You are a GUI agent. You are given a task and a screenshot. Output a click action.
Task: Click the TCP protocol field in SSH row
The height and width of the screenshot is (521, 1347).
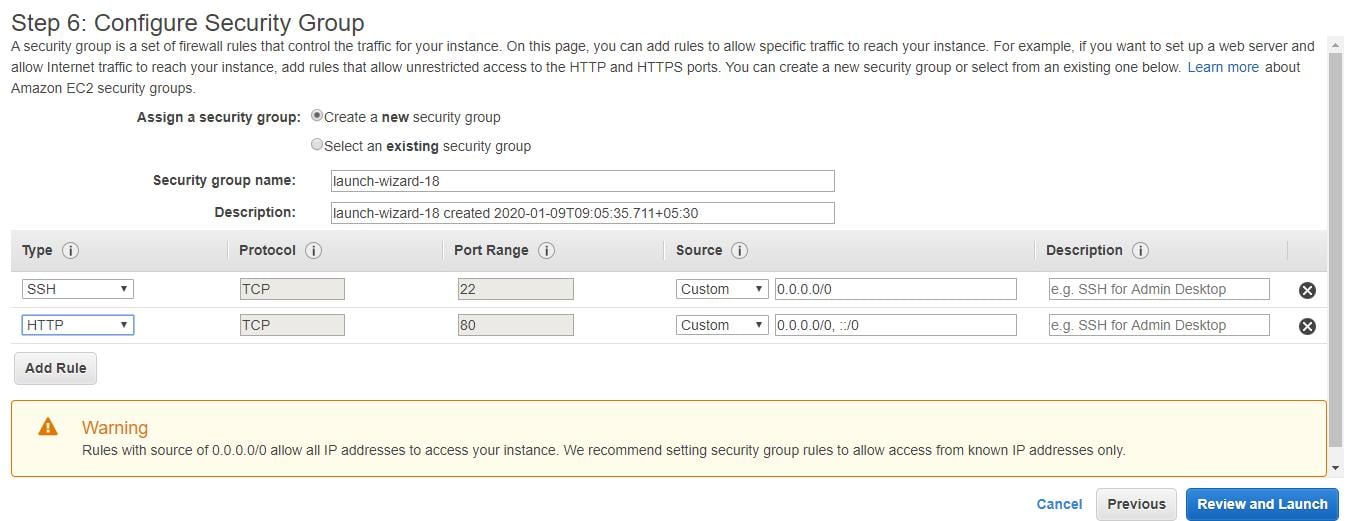(292, 289)
